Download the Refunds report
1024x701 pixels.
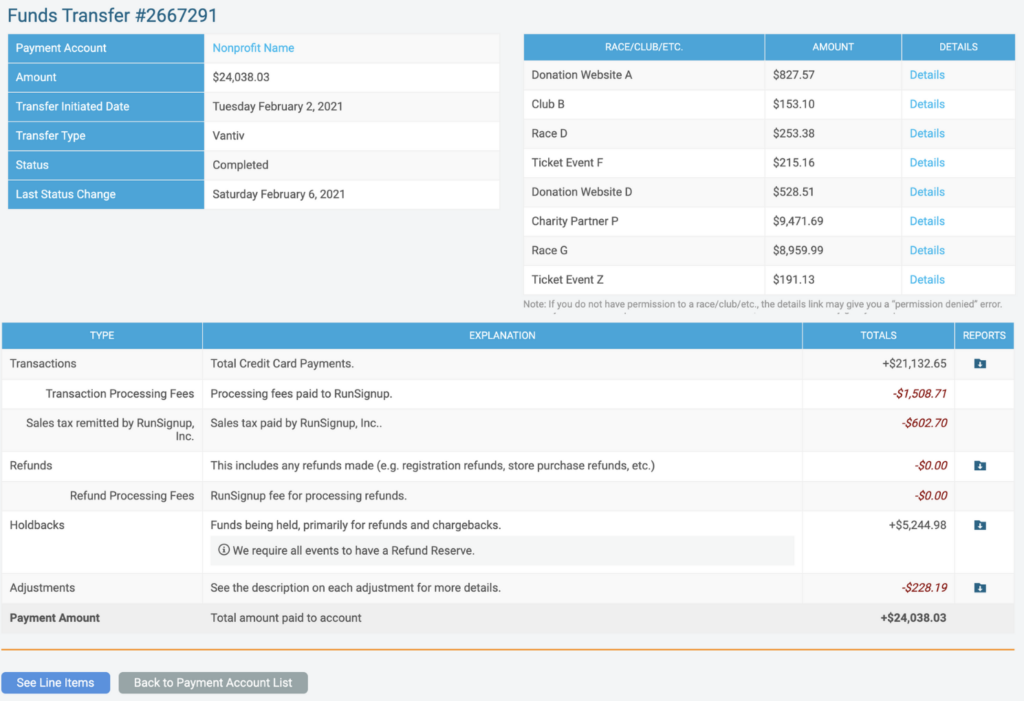[980, 466]
